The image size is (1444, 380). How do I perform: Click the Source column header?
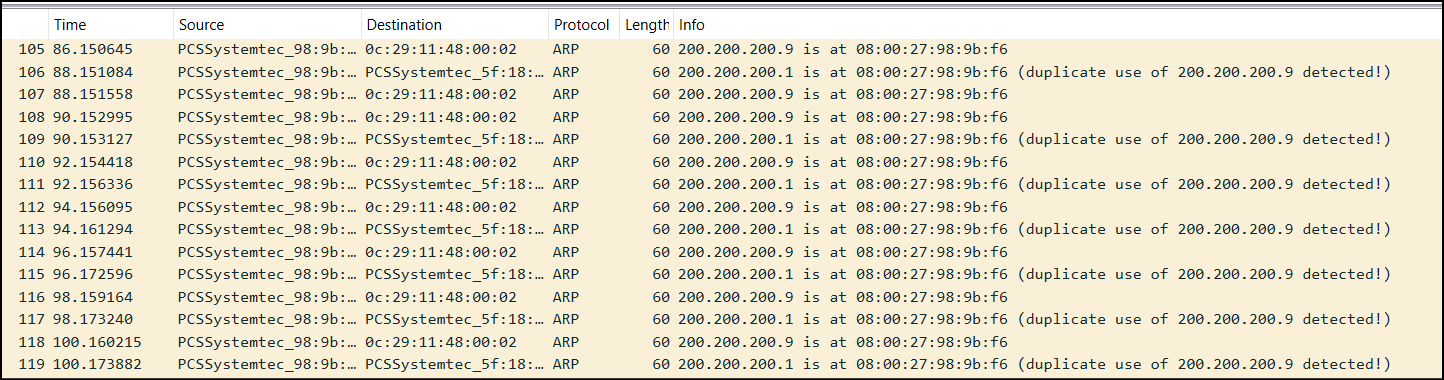pyautogui.click(x=267, y=24)
